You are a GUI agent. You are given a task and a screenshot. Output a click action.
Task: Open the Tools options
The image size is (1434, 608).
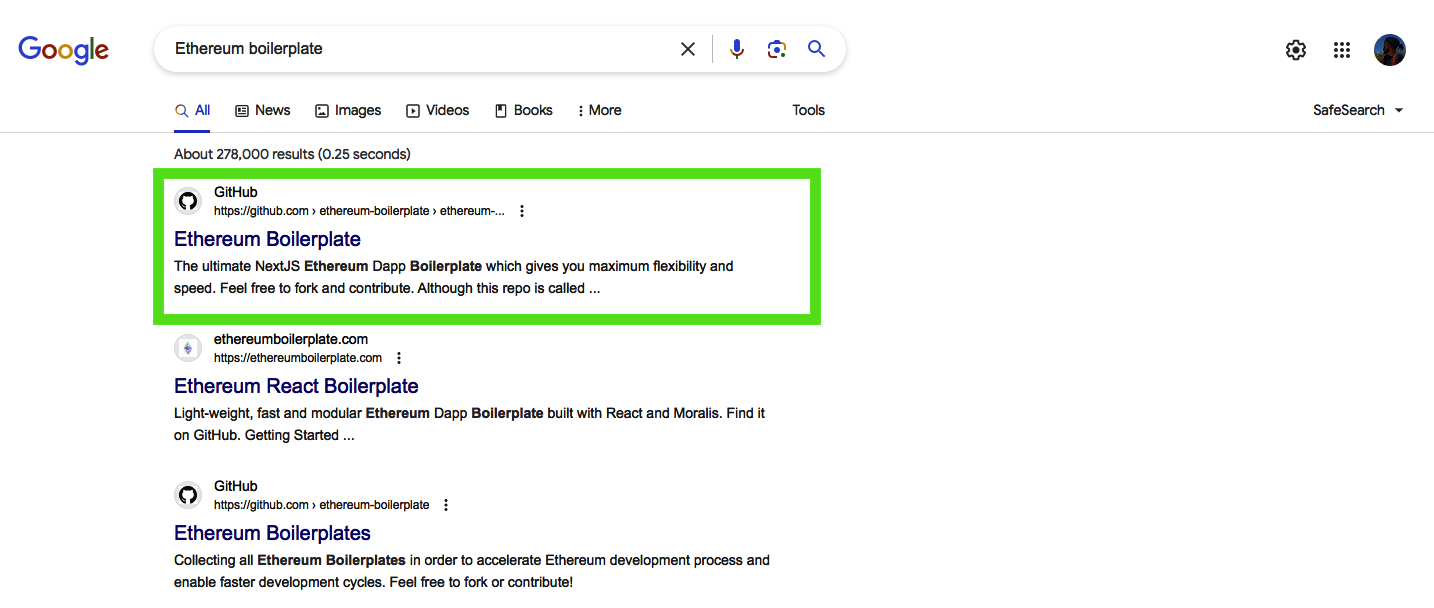[x=809, y=110]
